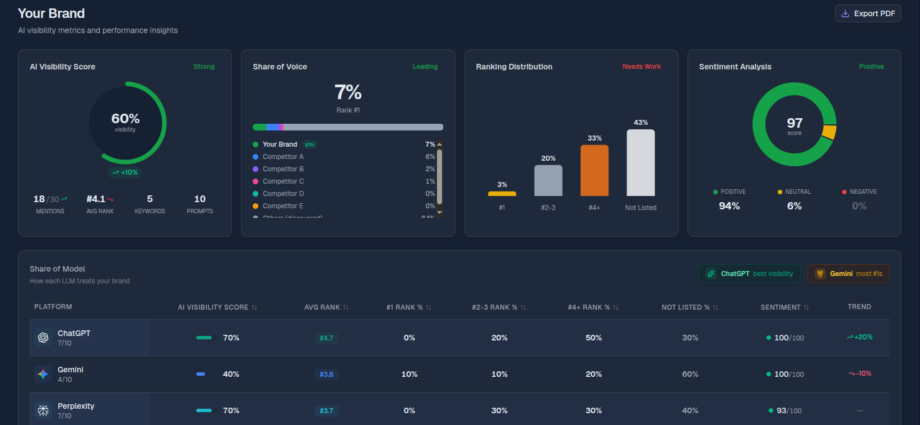Click the ChatGPT +20% trend indicator
Screen dimensions: 920x425
coord(859,337)
